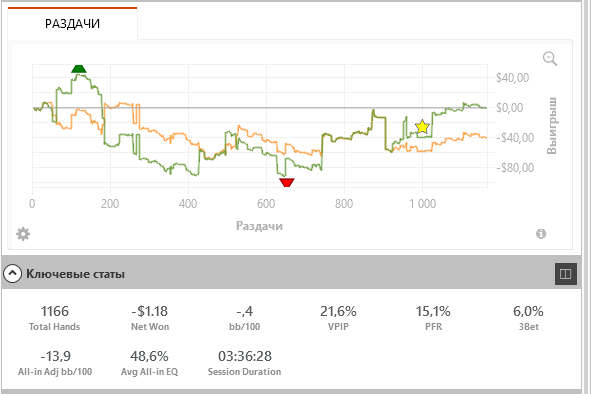Click the Net Won -$1.18 stat

[x=150, y=318]
